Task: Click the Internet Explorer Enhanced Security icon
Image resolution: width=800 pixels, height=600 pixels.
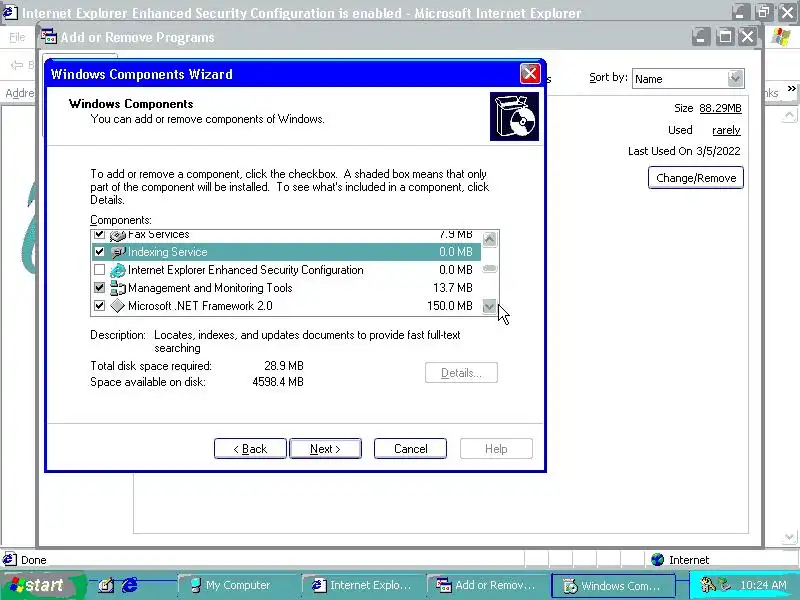Action: click(118, 270)
